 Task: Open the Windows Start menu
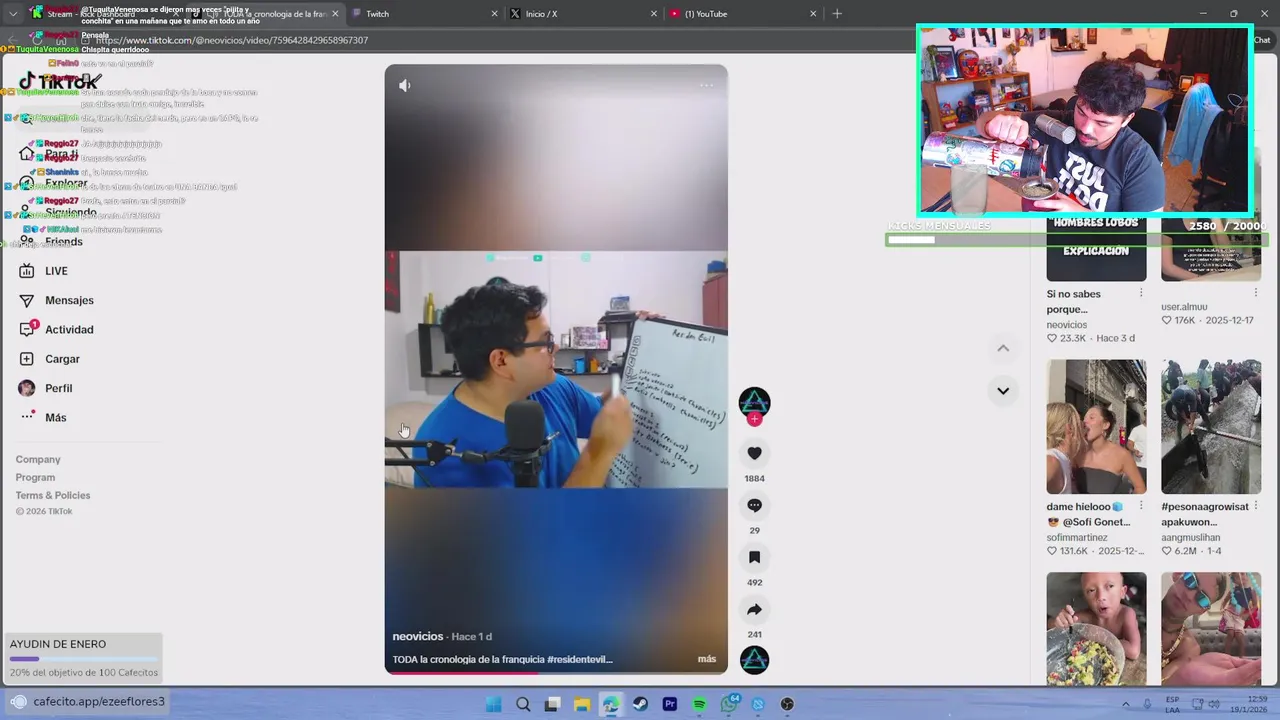point(493,704)
